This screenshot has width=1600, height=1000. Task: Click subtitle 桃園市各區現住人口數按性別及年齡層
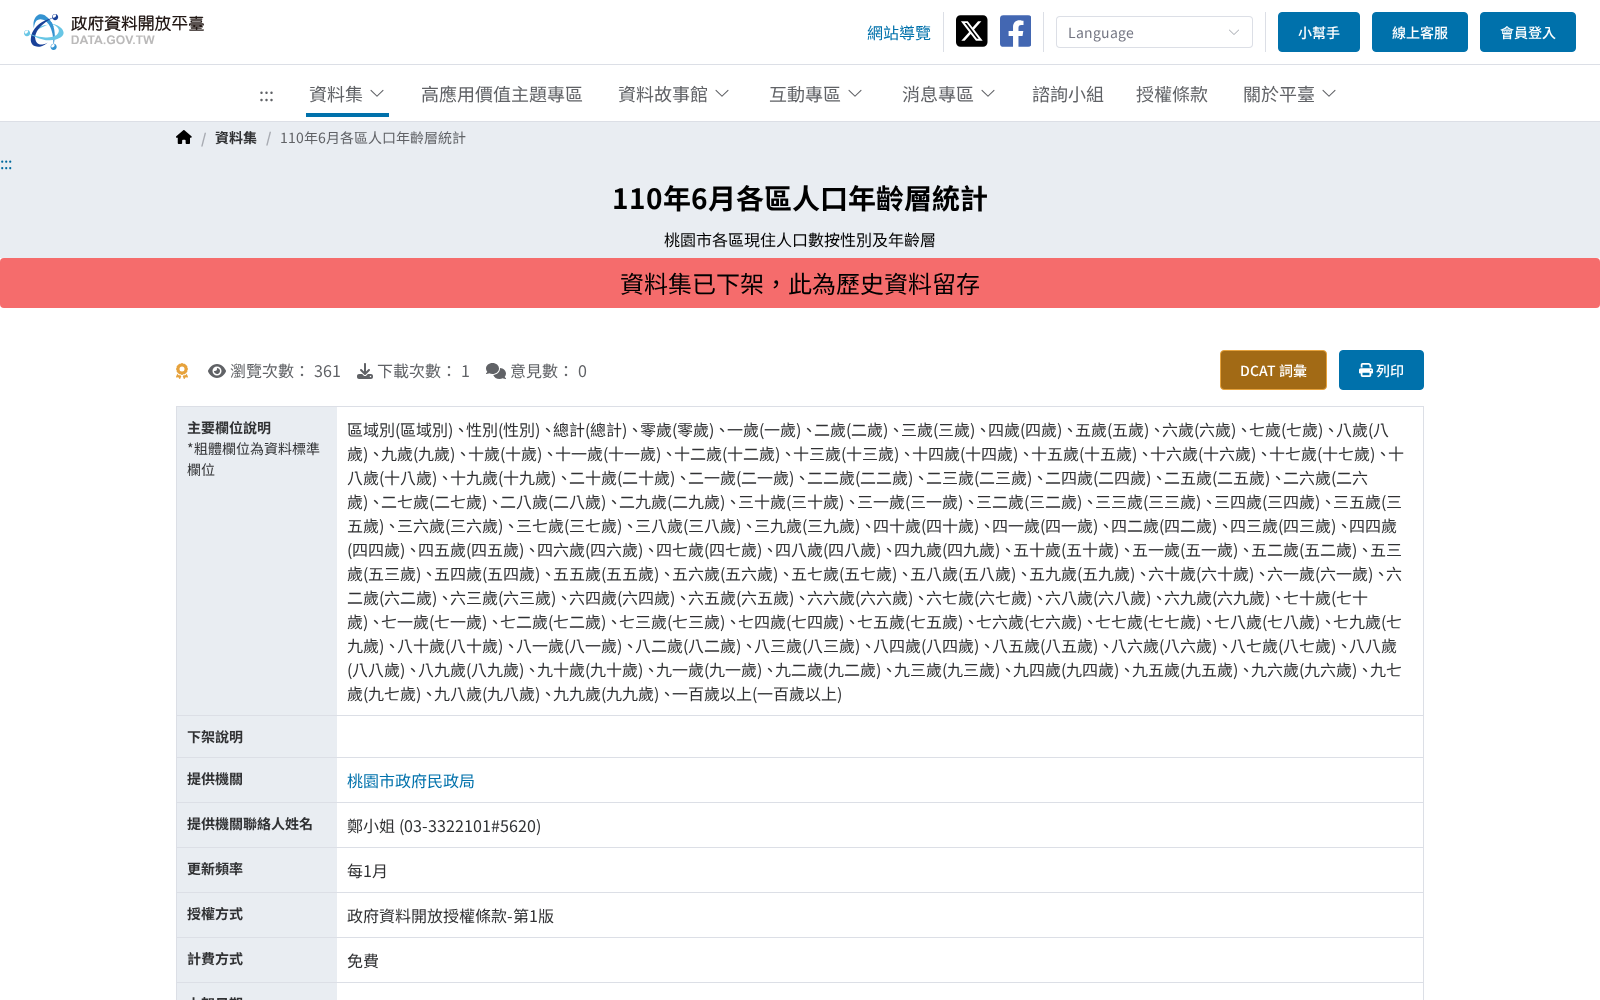[800, 240]
